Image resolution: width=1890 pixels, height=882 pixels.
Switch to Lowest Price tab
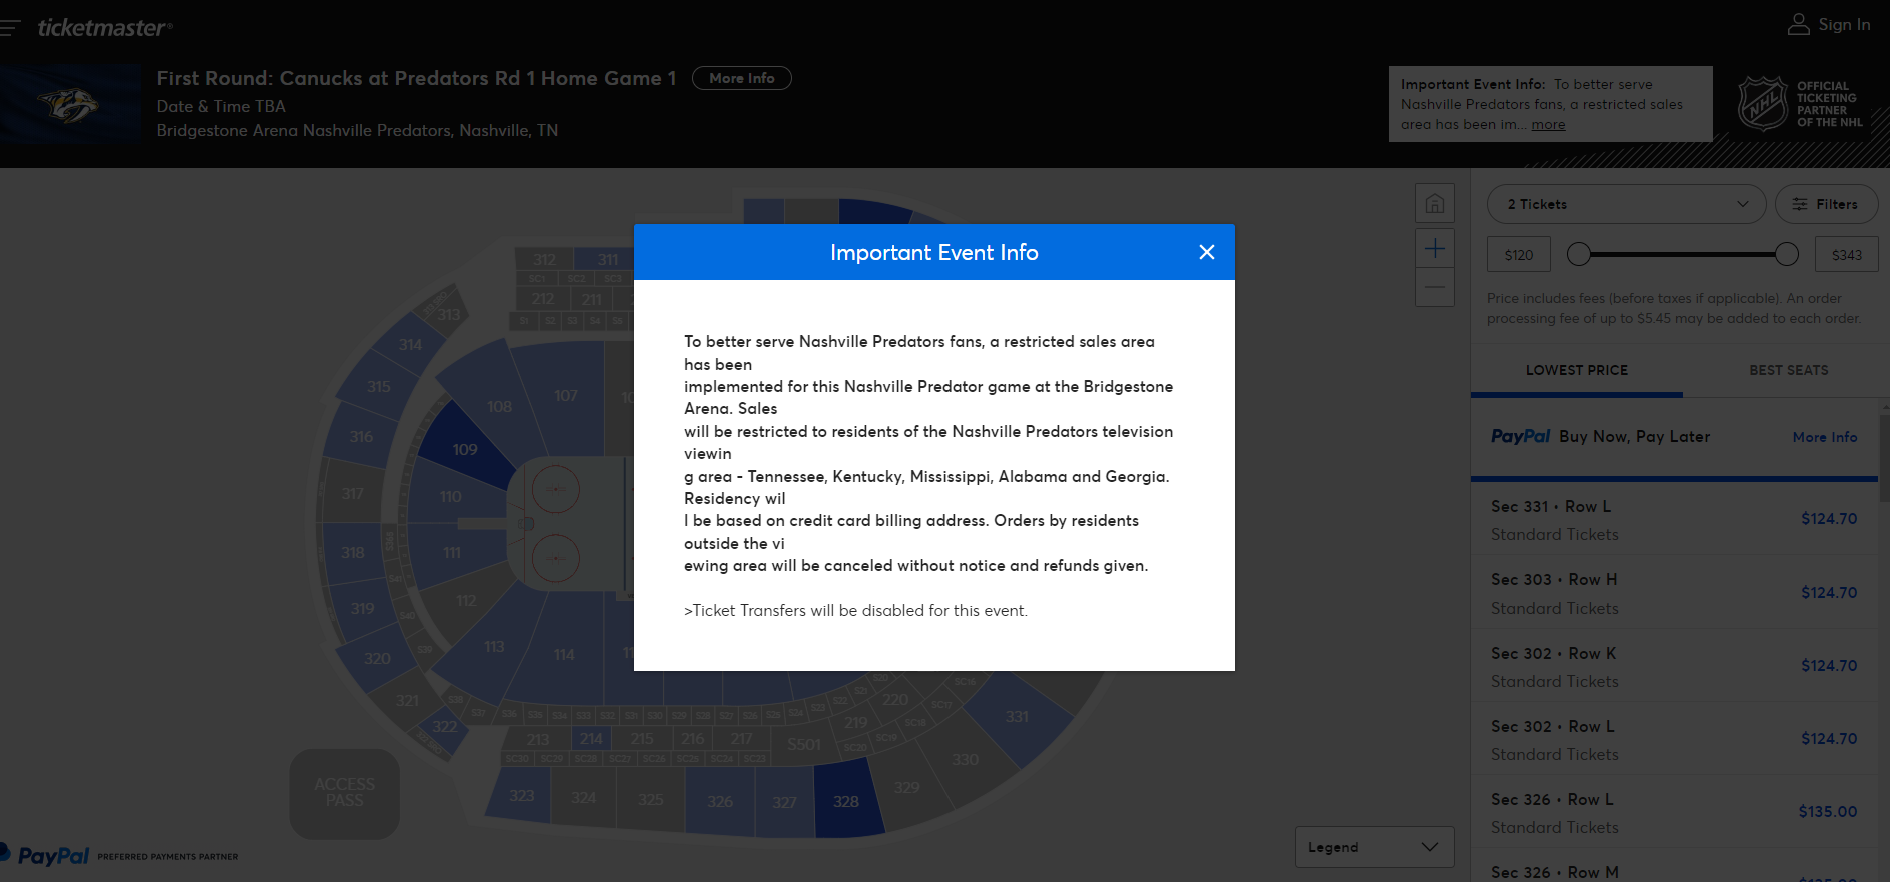click(x=1576, y=370)
